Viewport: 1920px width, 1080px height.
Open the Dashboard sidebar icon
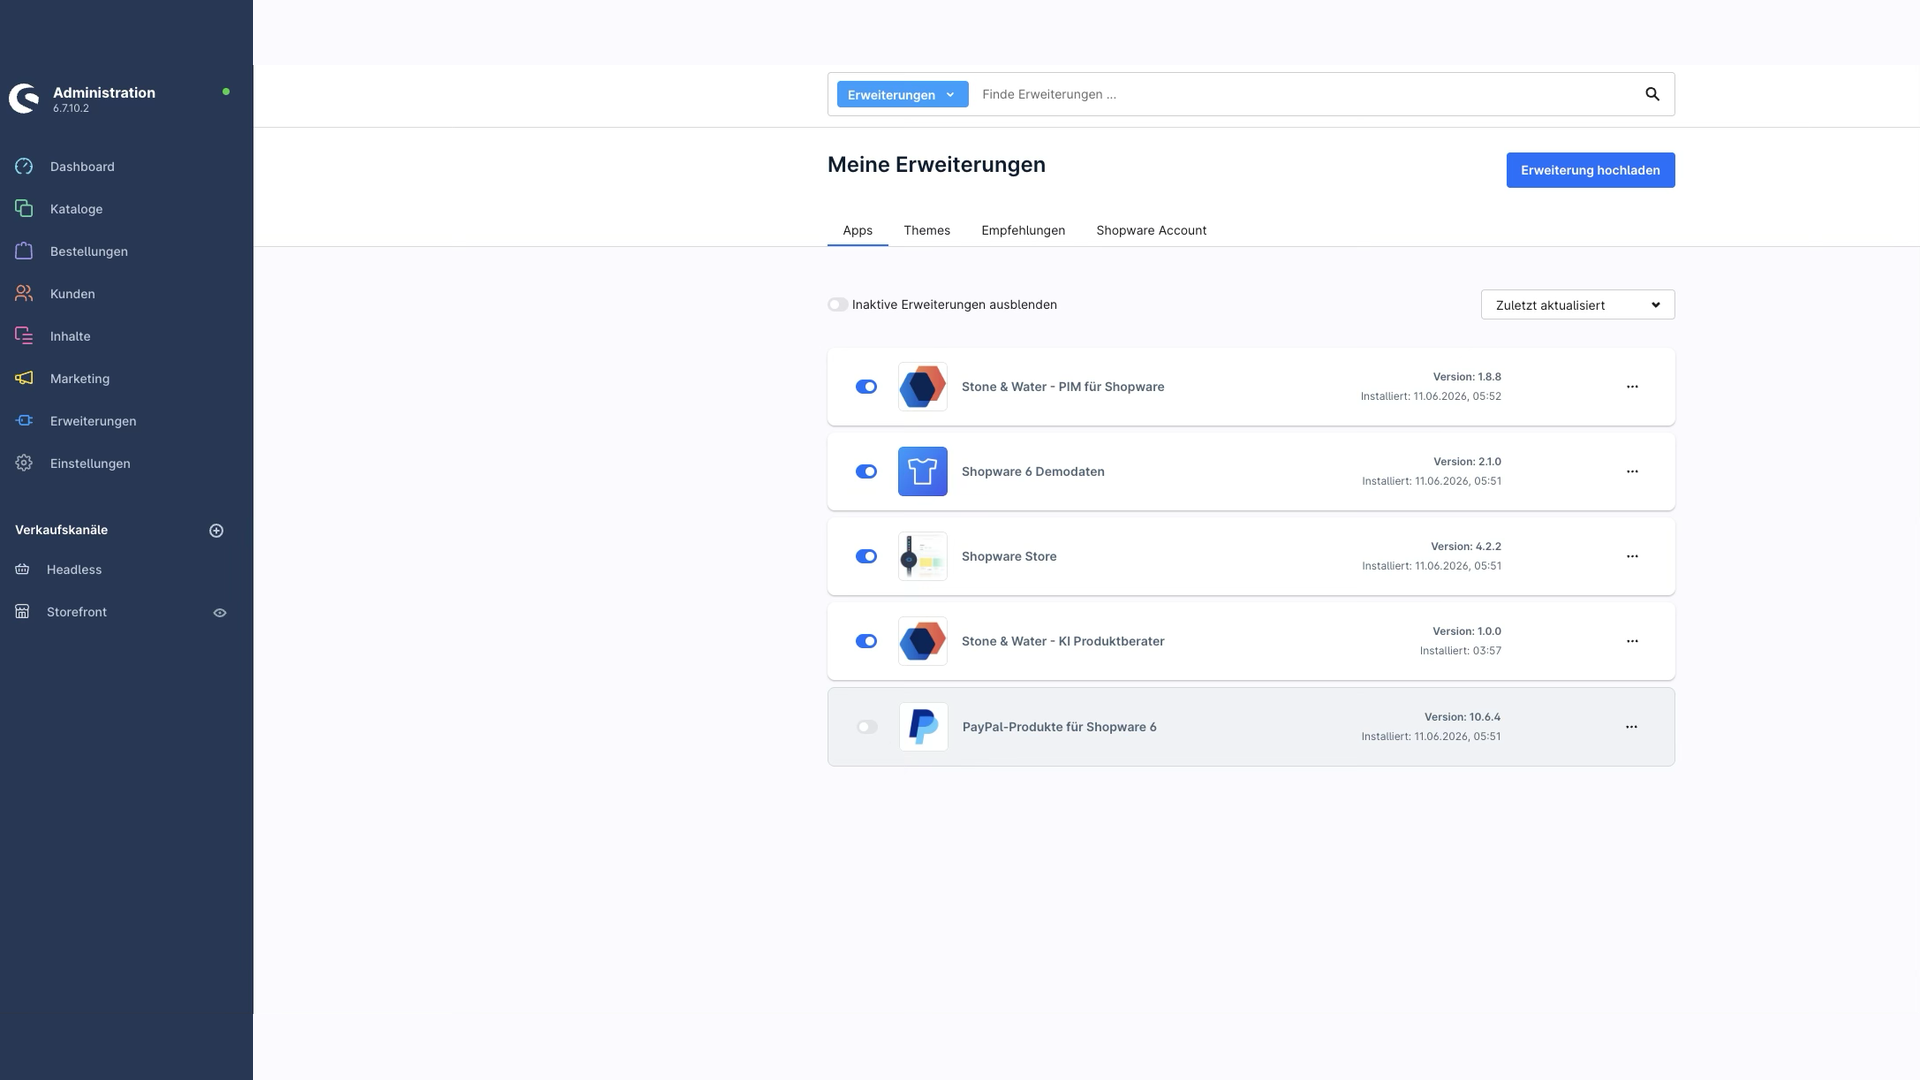pyautogui.click(x=24, y=166)
